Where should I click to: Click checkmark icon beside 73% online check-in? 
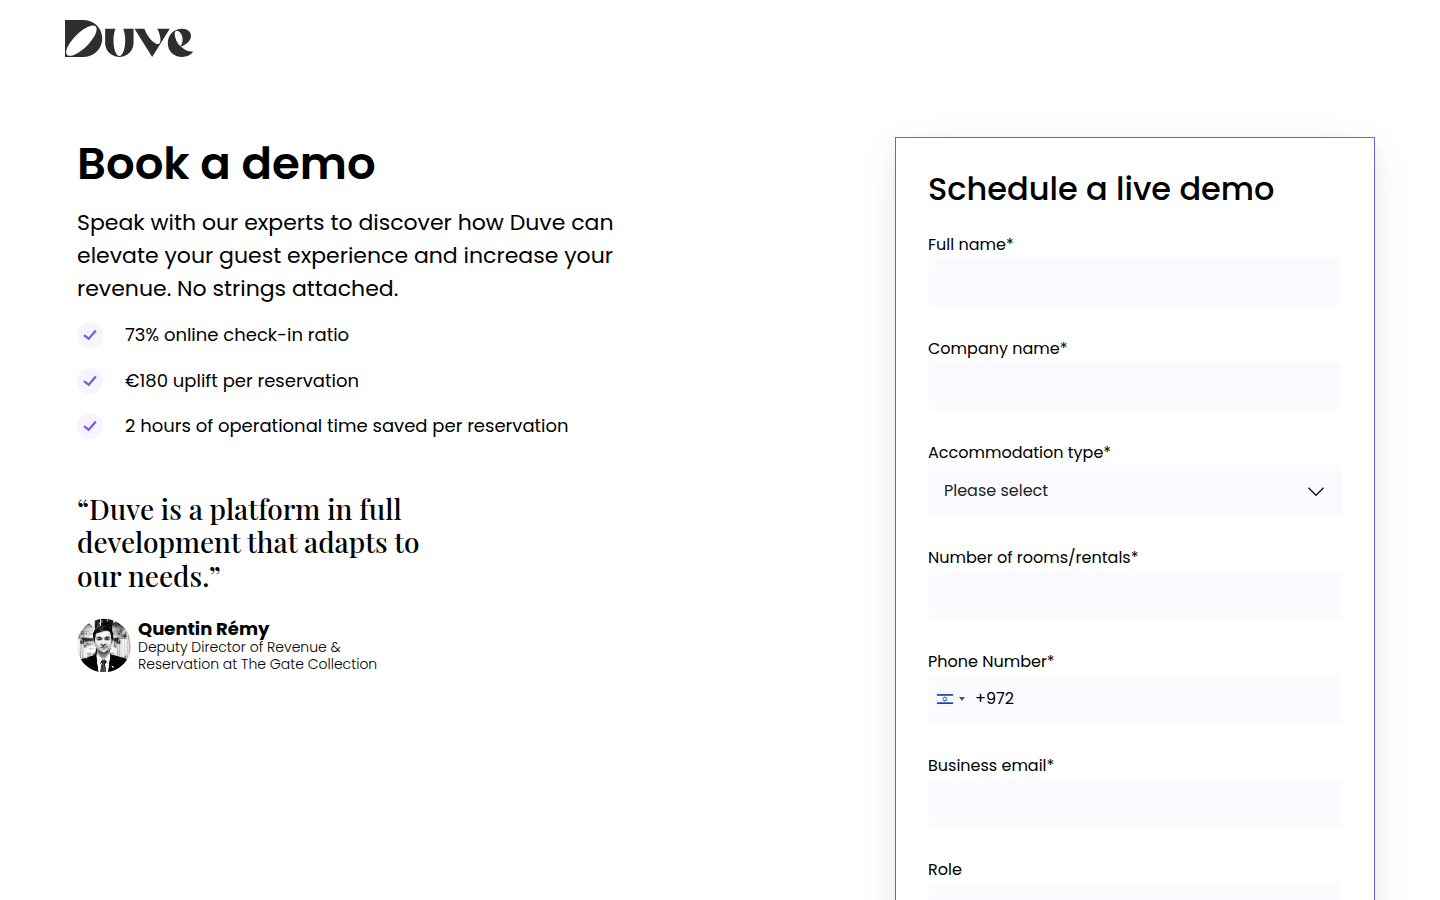pyautogui.click(x=90, y=335)
